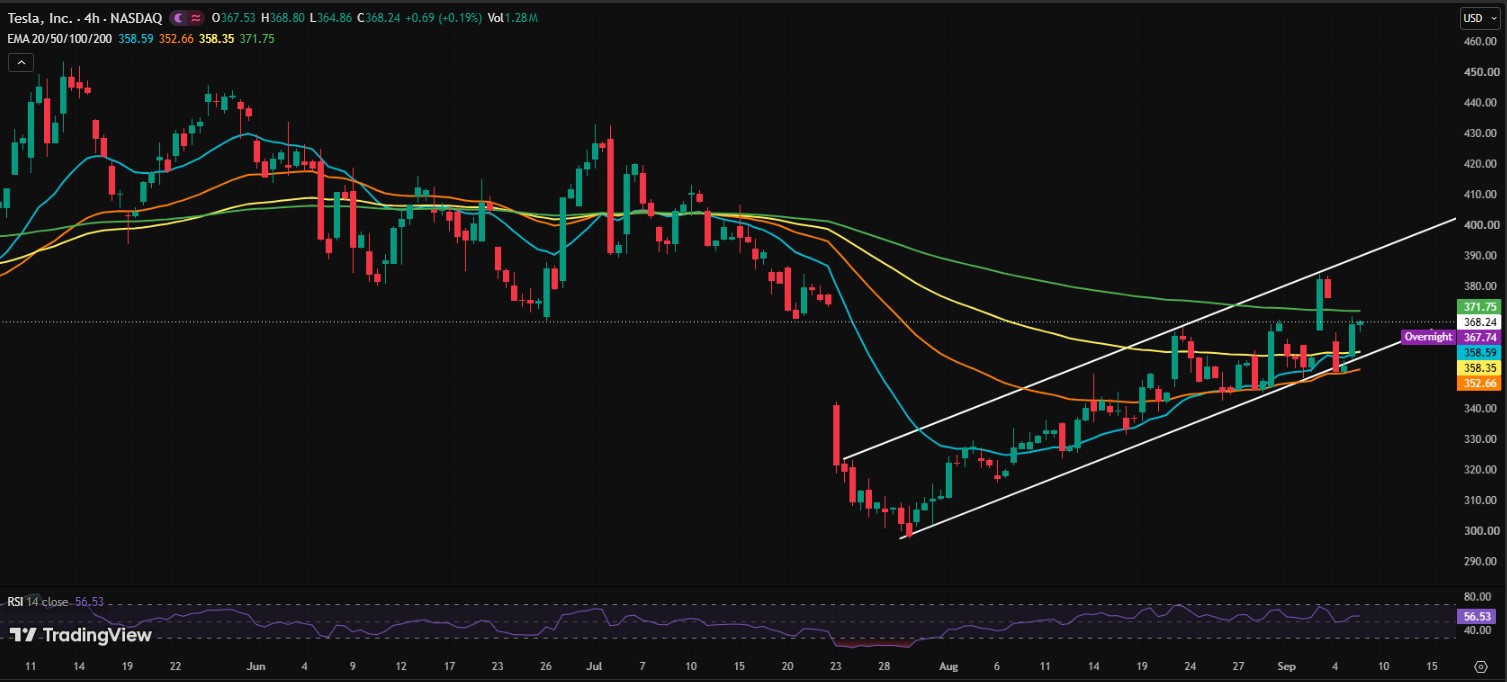The width and height of the screenshot is (1507, 682).
Task: Click the RSI legend value 56.53
Action: (89, 602)
